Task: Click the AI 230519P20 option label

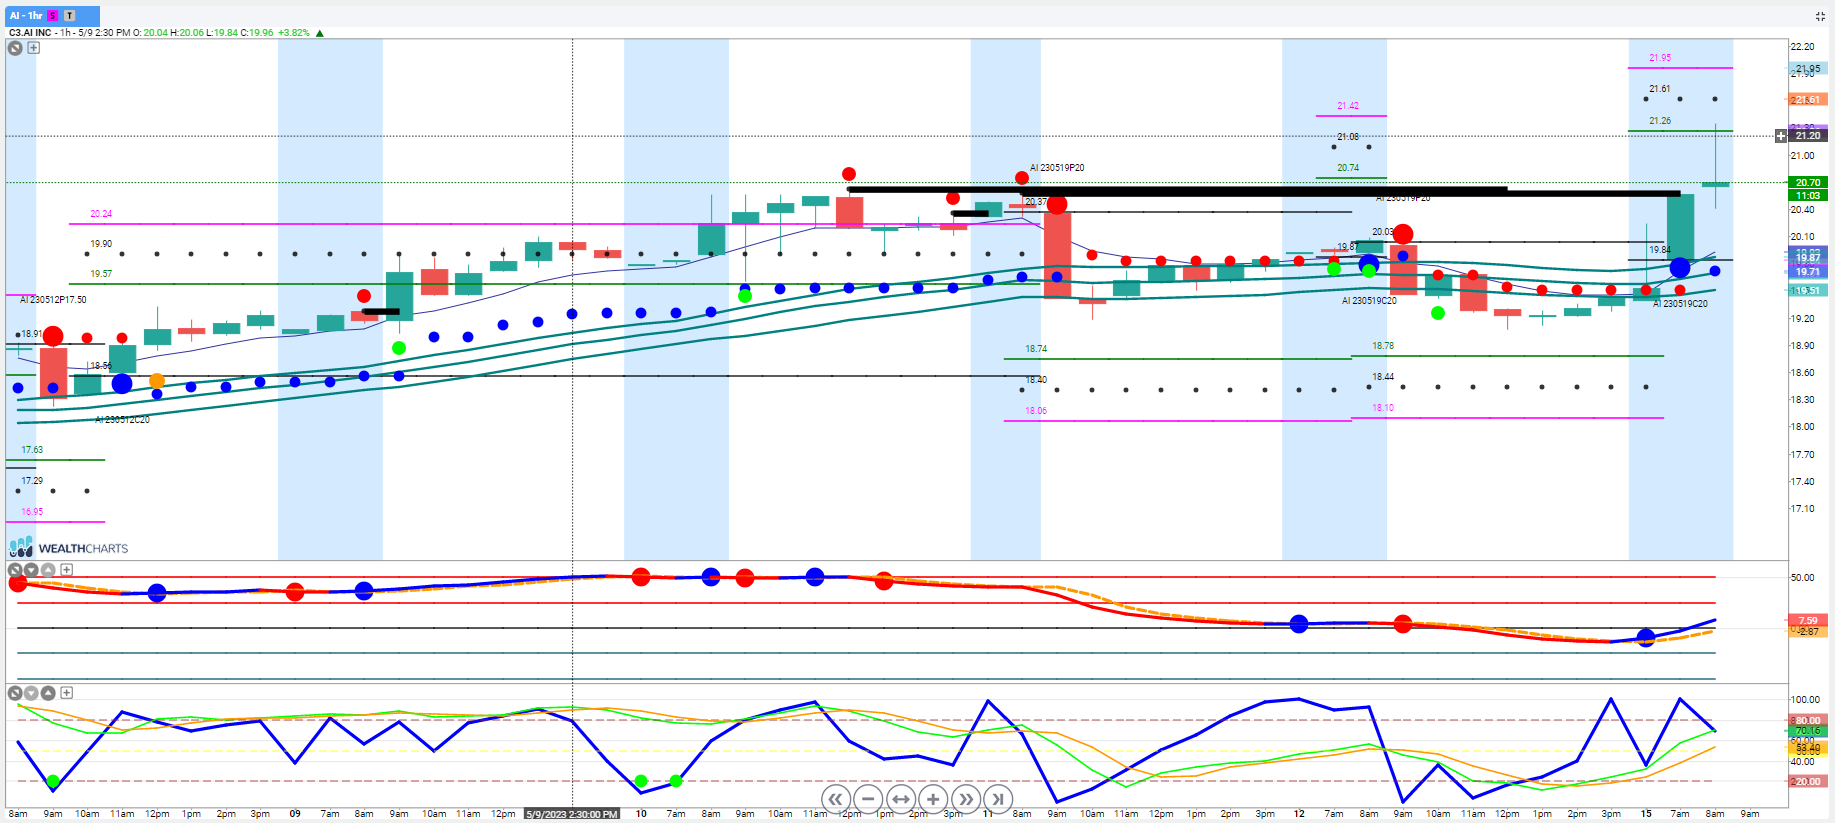Action: (x=1057, y=168)
